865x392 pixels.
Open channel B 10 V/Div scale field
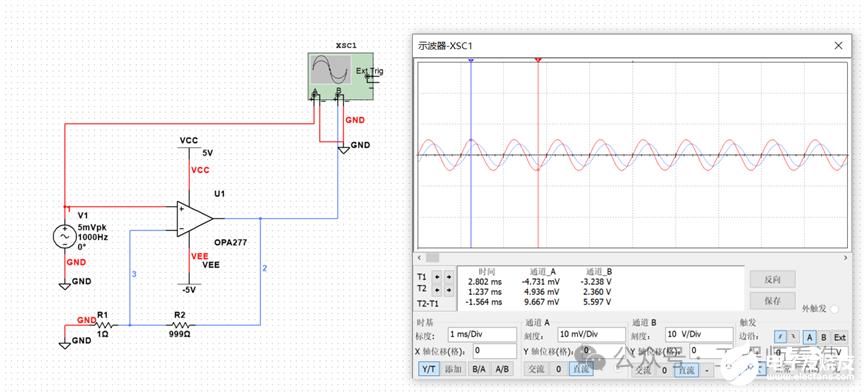pos(699,334)
